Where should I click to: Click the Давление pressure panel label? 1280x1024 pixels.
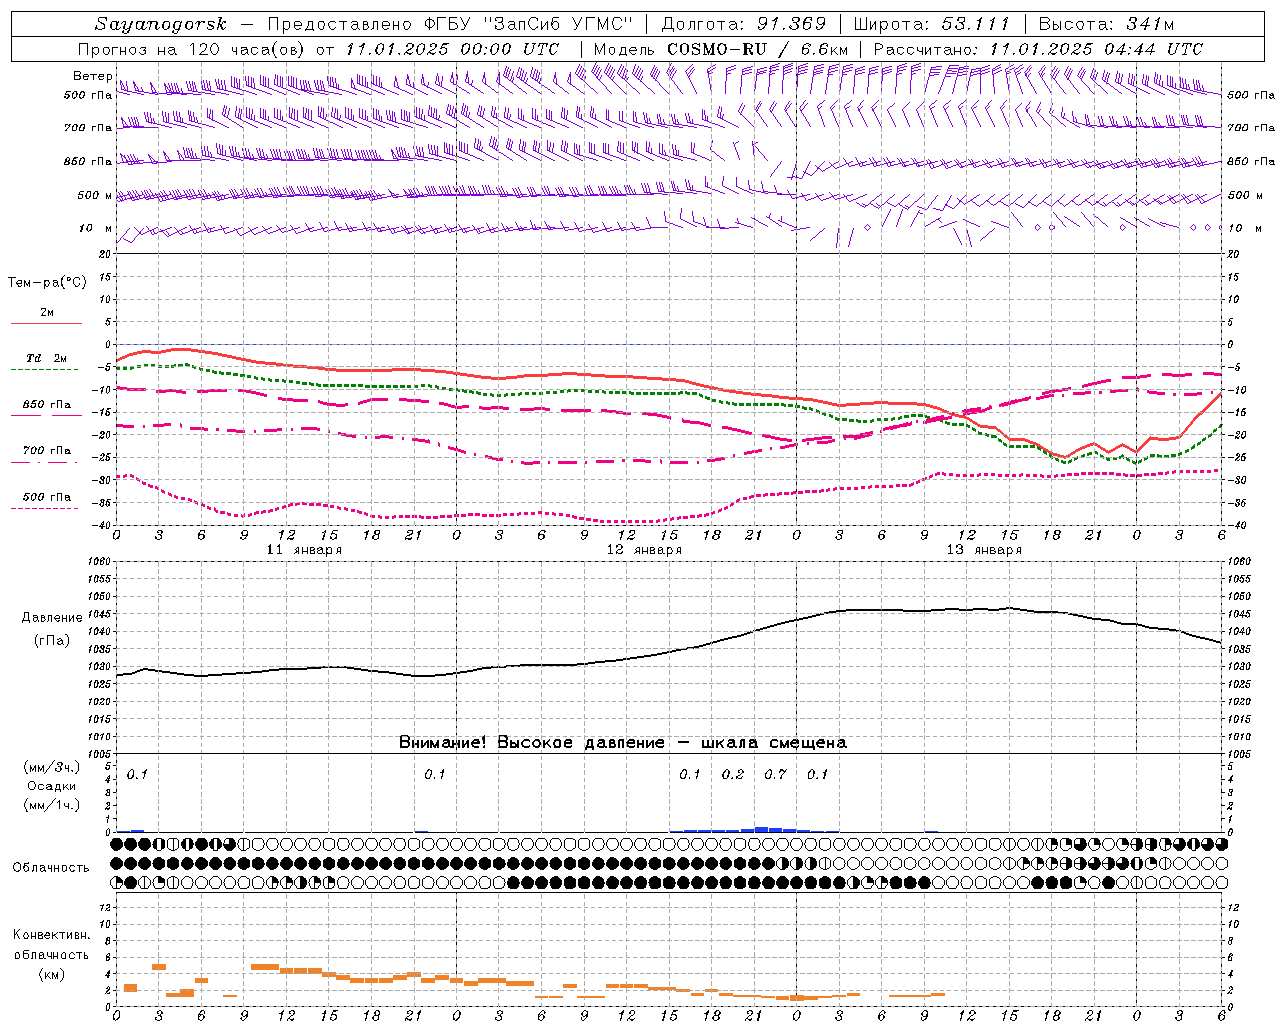pyautogui.click(x=52, y=618)
